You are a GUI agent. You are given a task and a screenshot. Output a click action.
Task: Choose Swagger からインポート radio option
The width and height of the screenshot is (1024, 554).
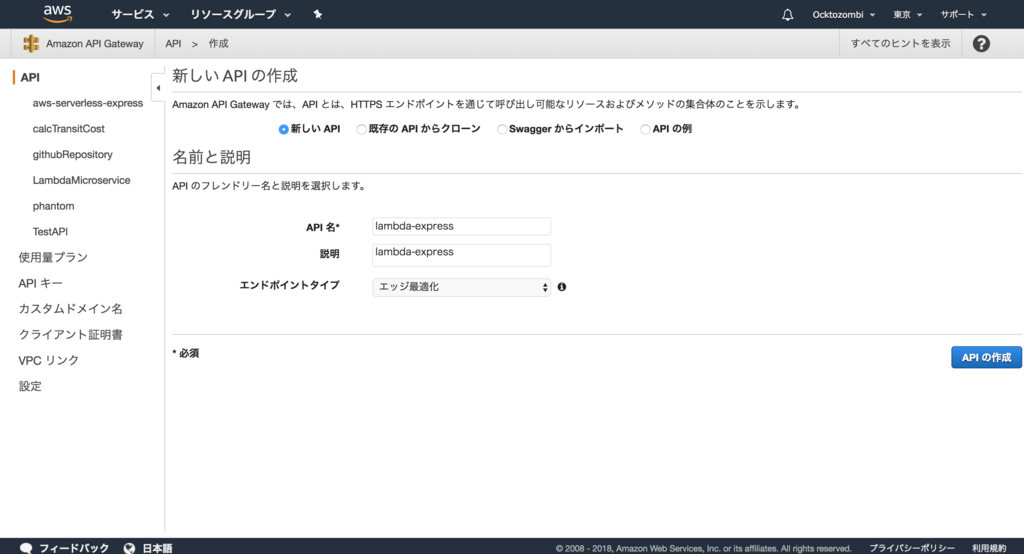click(x=502, y=129)
